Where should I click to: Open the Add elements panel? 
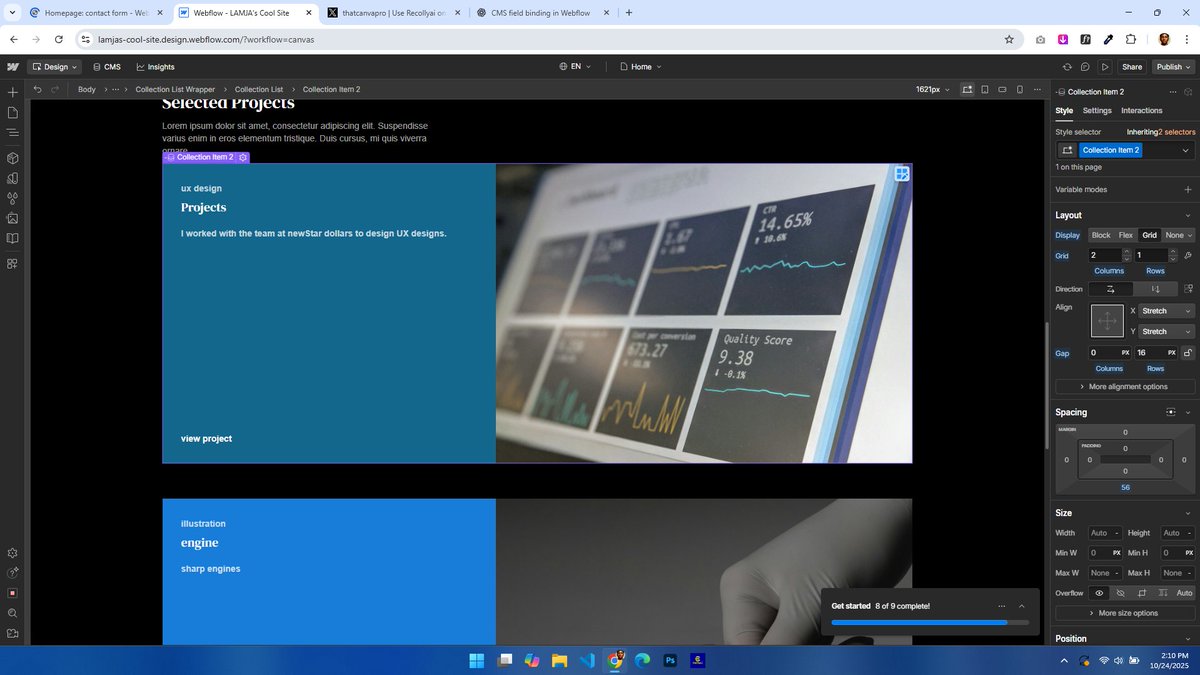(12, 92)
